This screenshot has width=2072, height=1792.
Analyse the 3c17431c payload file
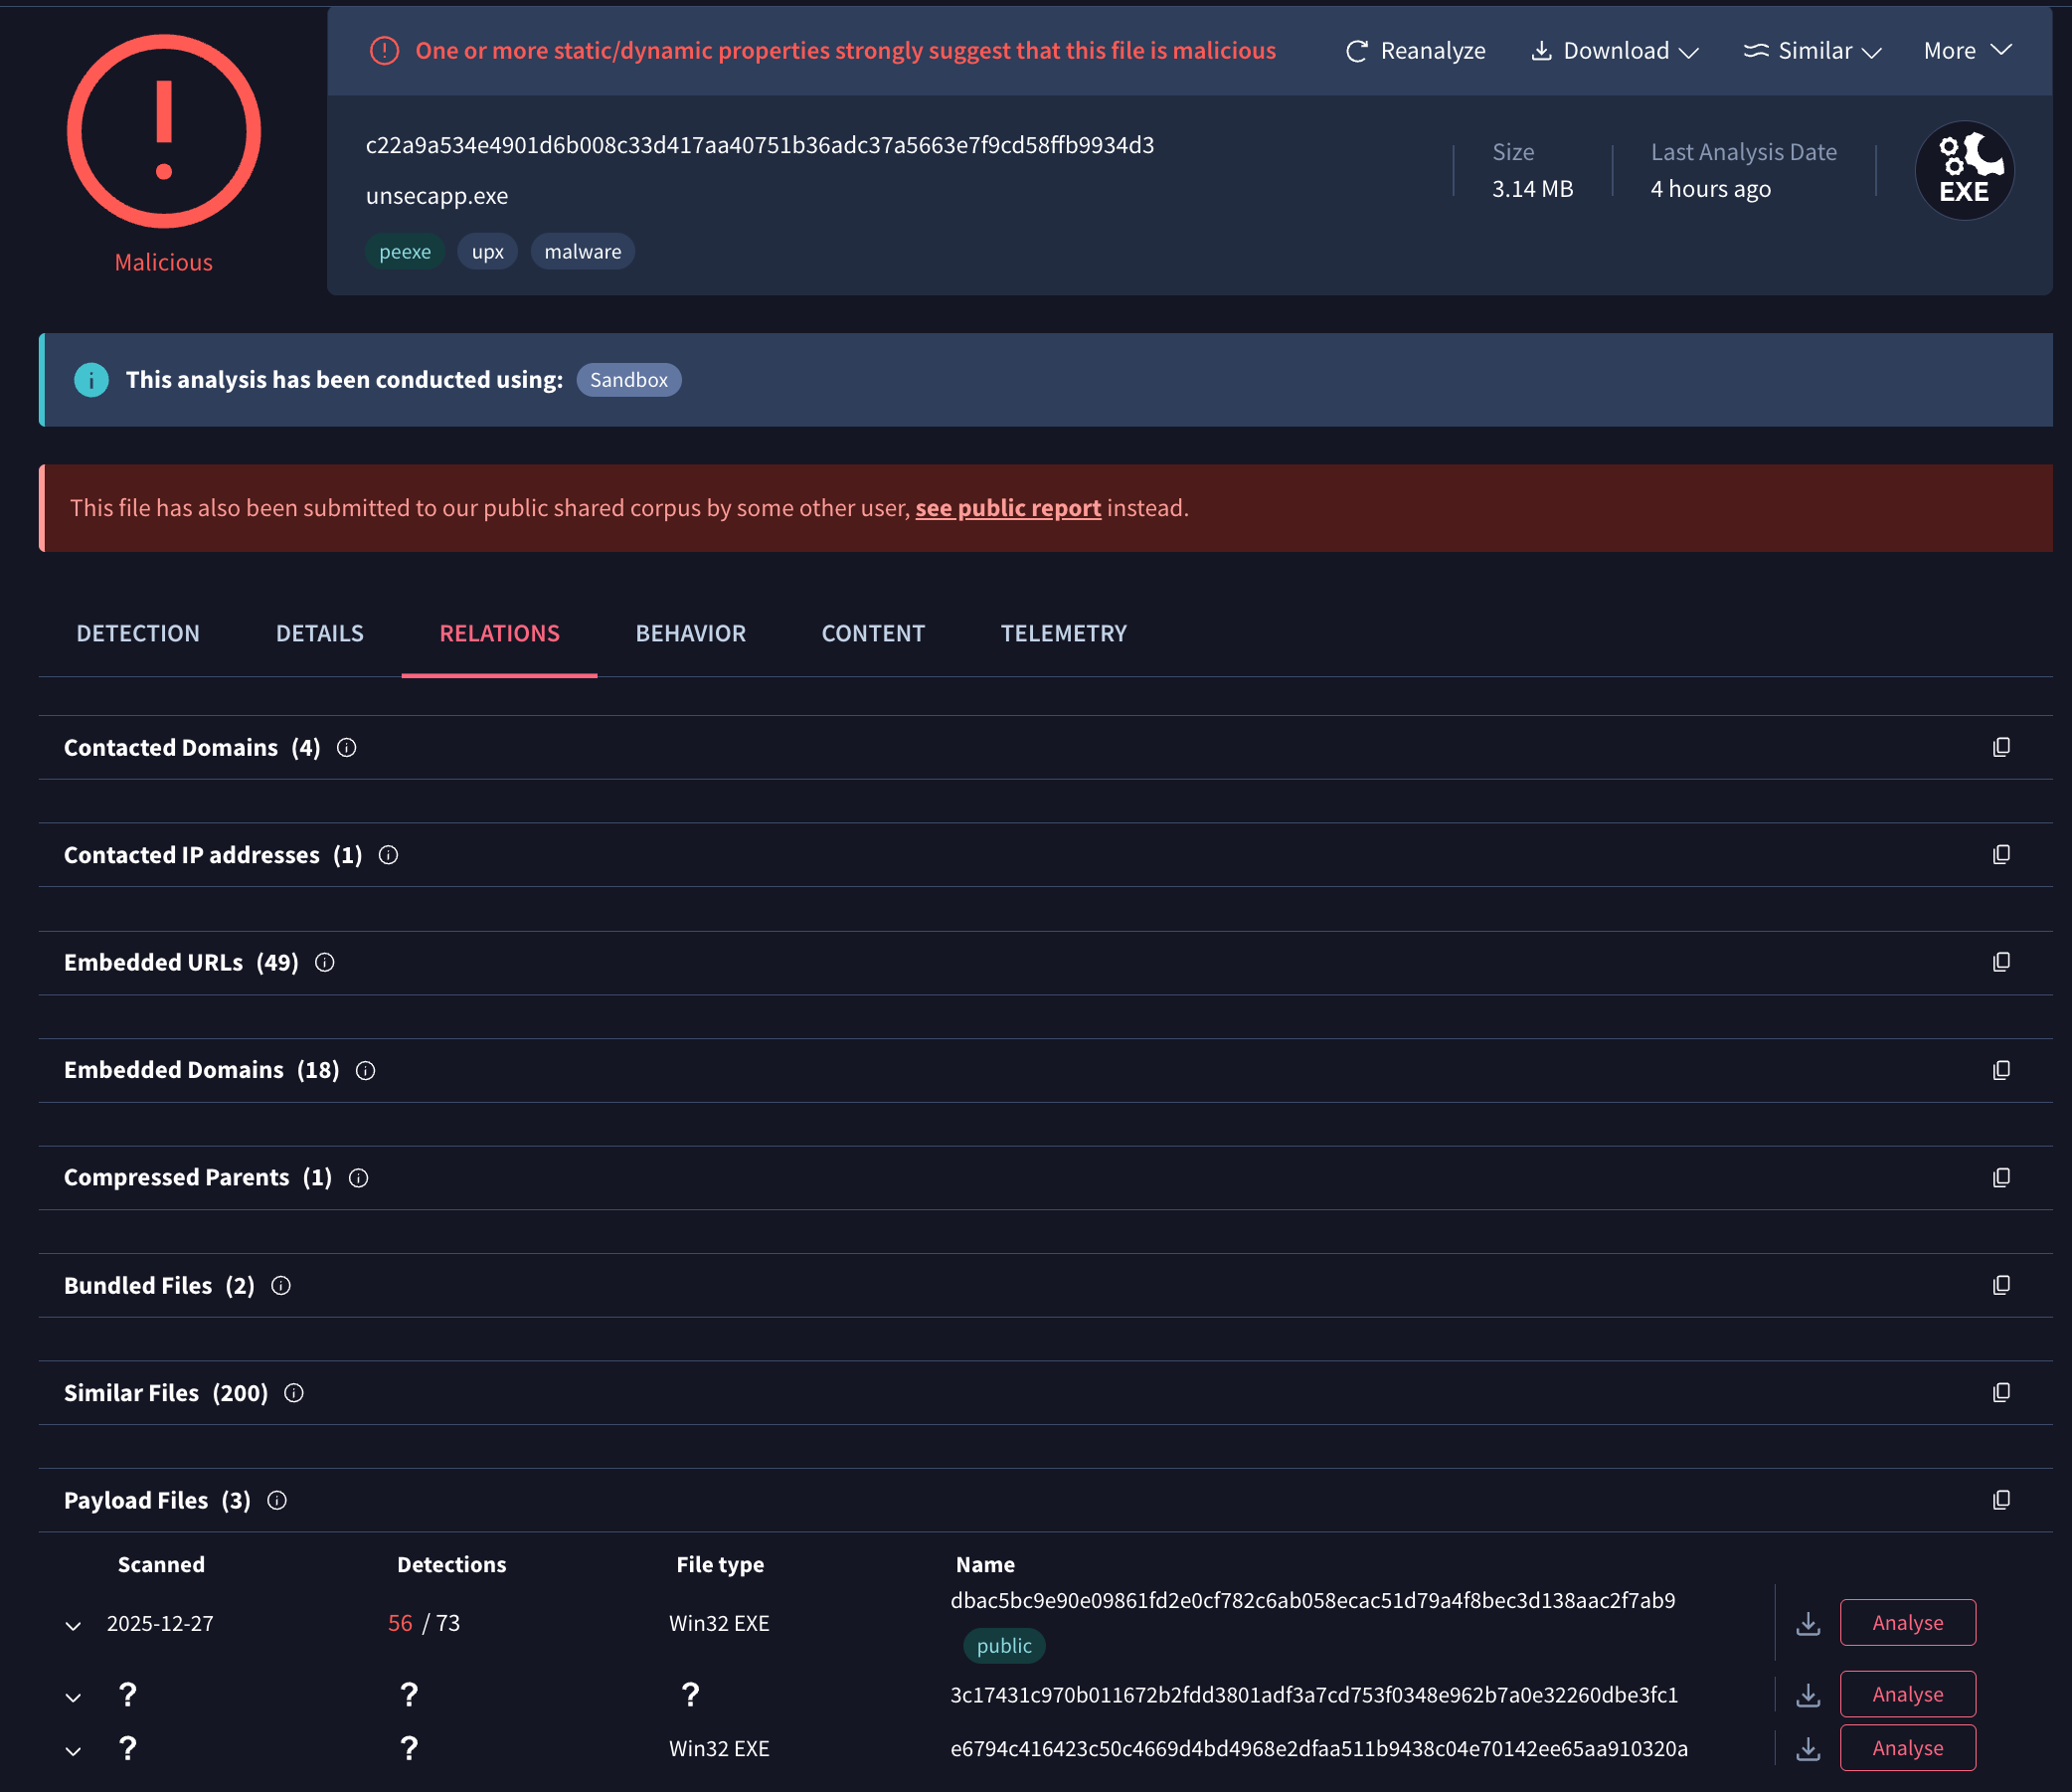pyautogui.click(x=1907, y=1694)
